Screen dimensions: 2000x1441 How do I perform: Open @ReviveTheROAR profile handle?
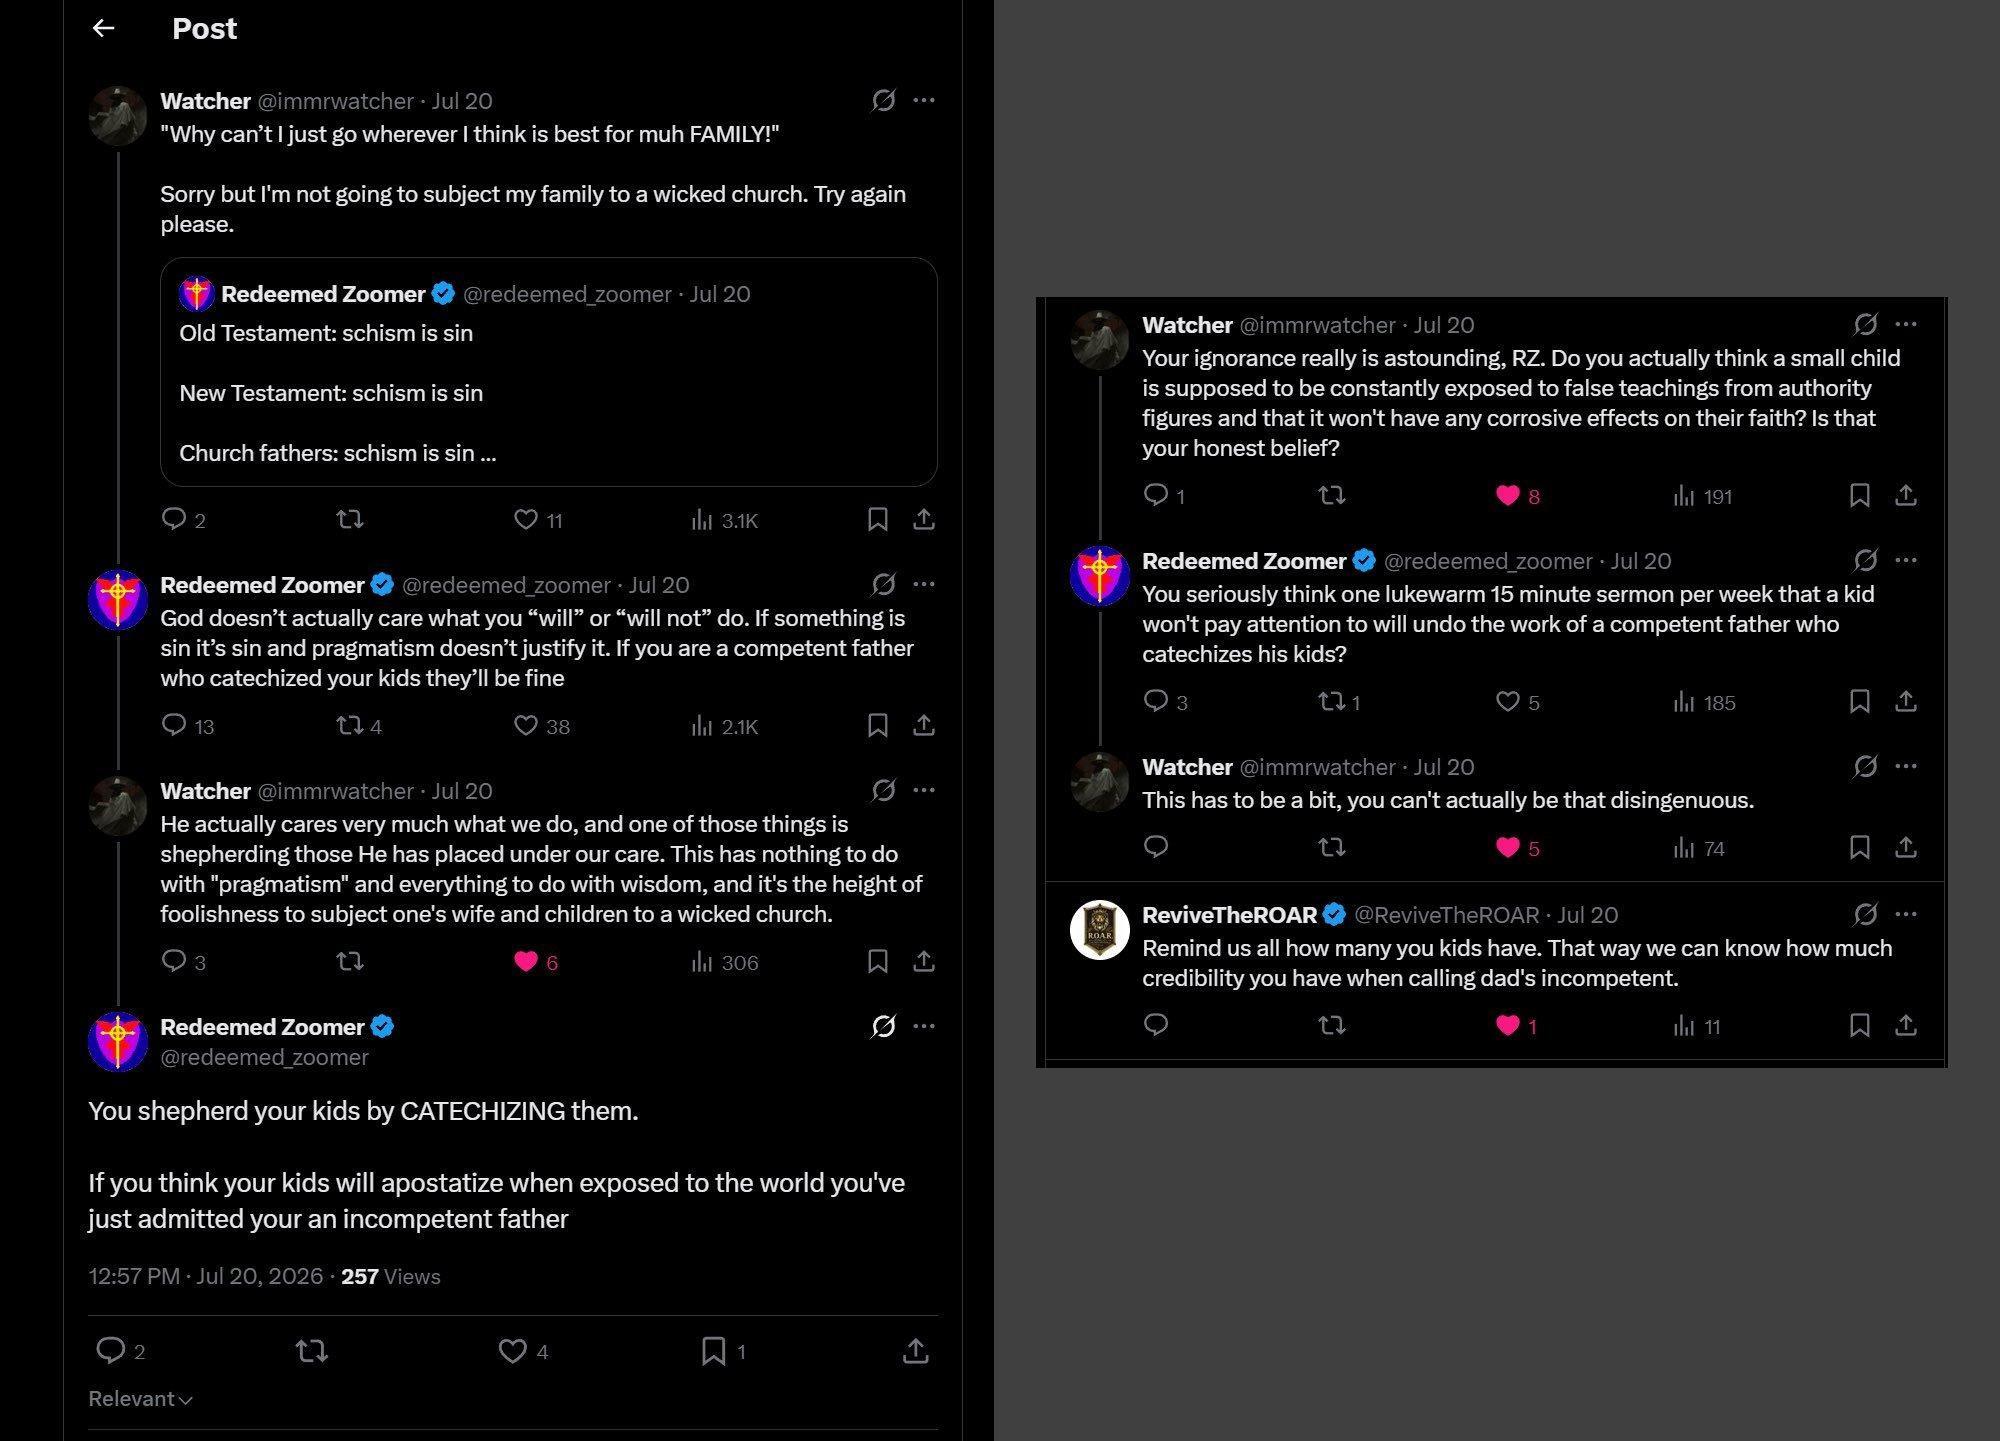click(1446, 915)
